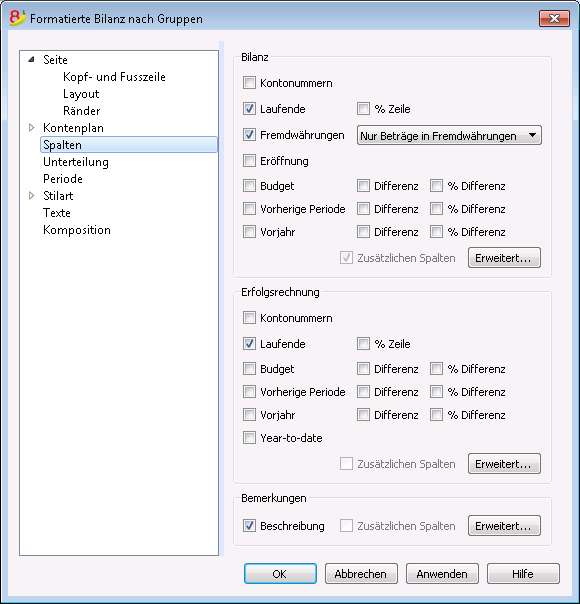Tick the Eröffnung checkbox
Viewport: 580px width, 604px height.
click(249, 161)
